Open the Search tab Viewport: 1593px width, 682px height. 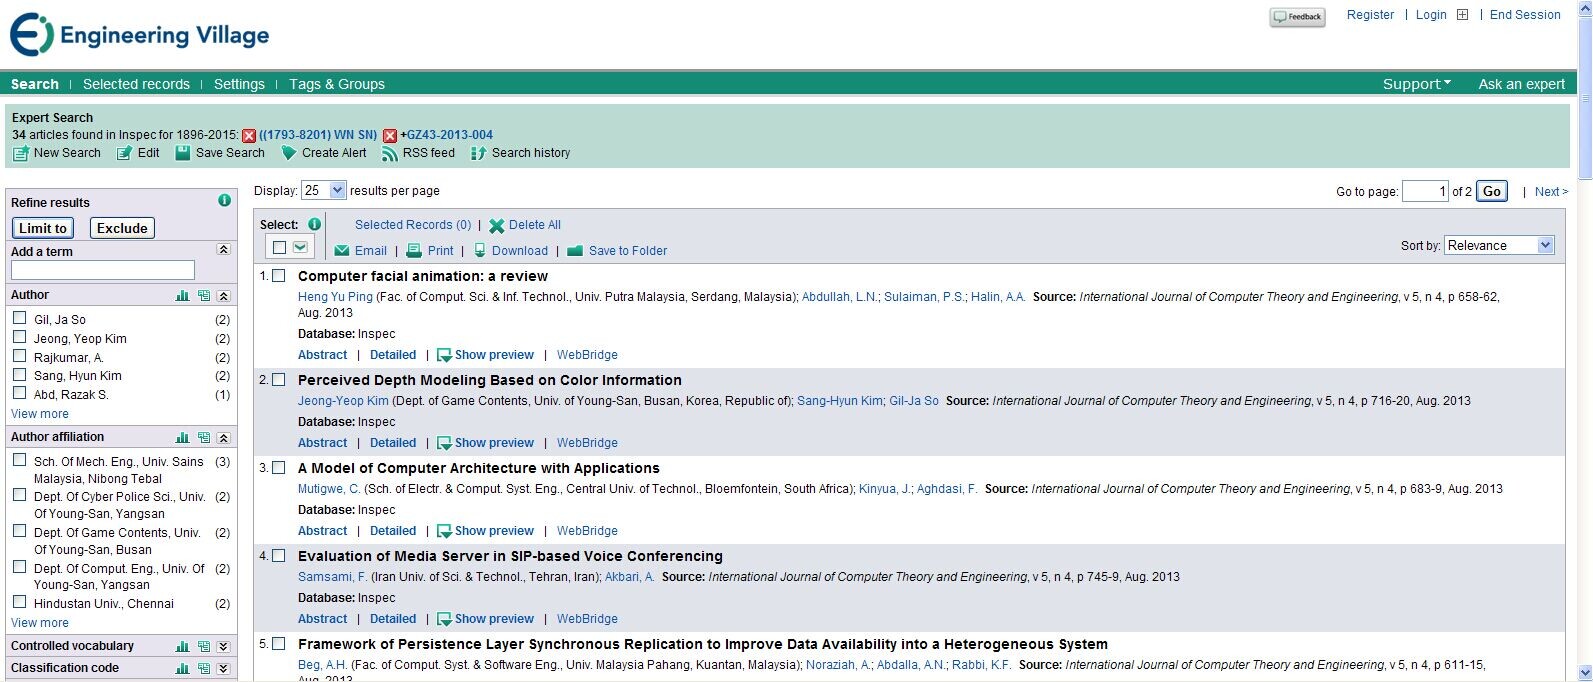point(35,84)
